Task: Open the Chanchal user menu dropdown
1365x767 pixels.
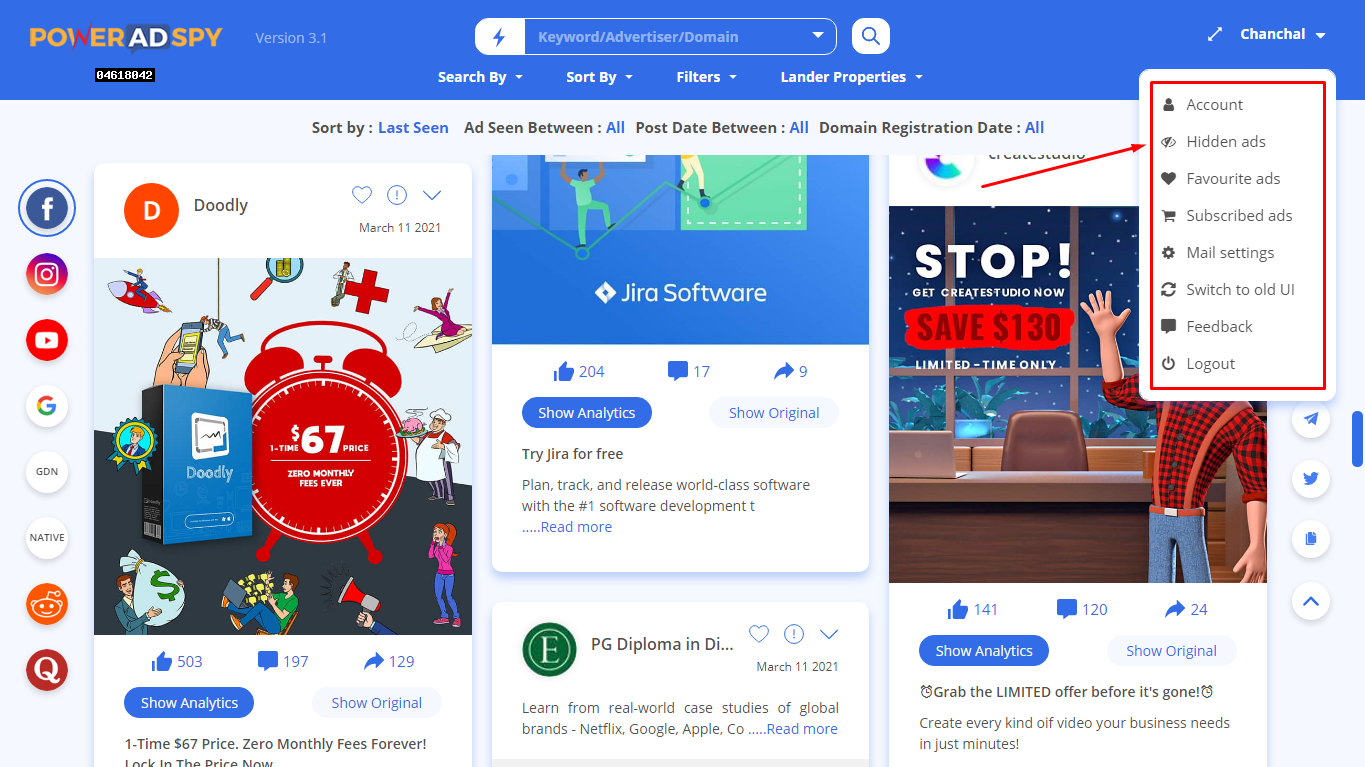Action: (1283, 34)
